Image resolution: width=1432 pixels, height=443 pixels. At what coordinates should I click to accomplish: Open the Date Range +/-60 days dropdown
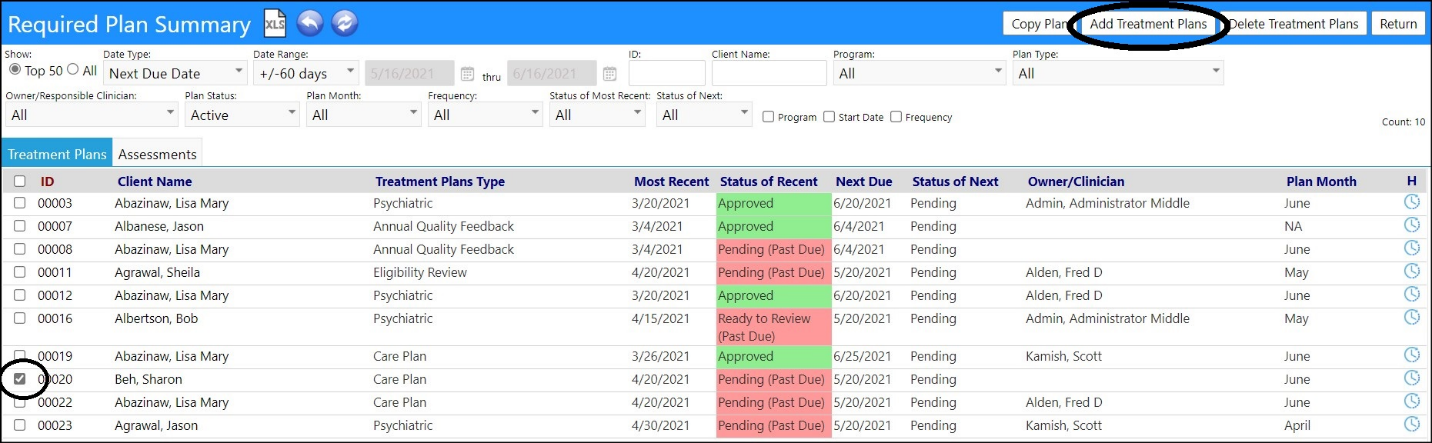click(x=306, y=73)
